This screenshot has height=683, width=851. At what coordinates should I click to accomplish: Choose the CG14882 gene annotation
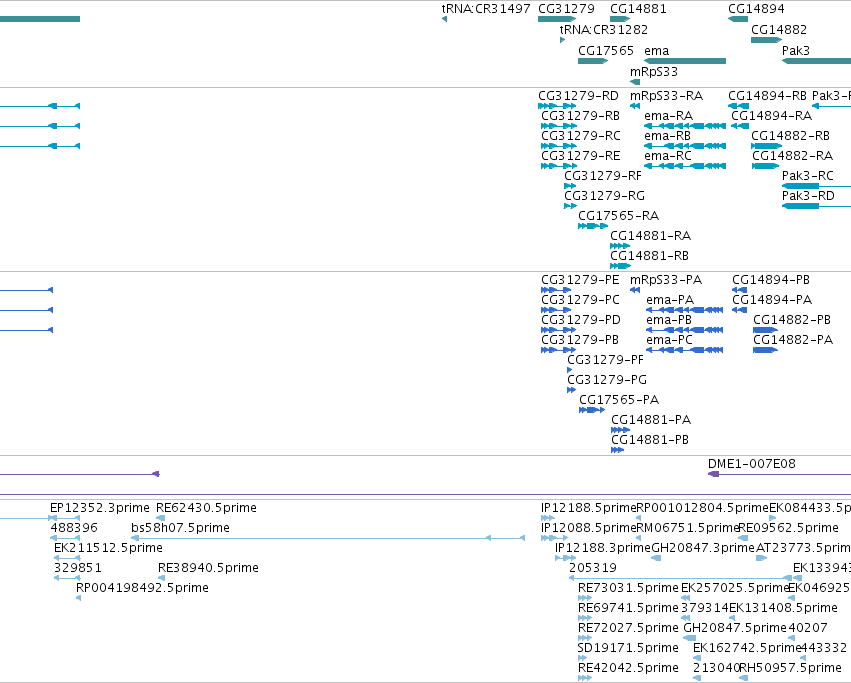click(766, 40)
